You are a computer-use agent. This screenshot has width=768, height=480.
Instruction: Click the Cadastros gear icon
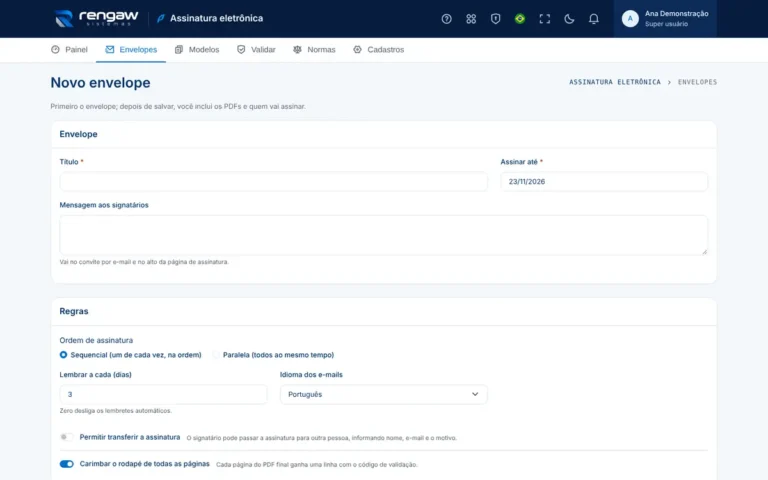click(x=358, y=49)
